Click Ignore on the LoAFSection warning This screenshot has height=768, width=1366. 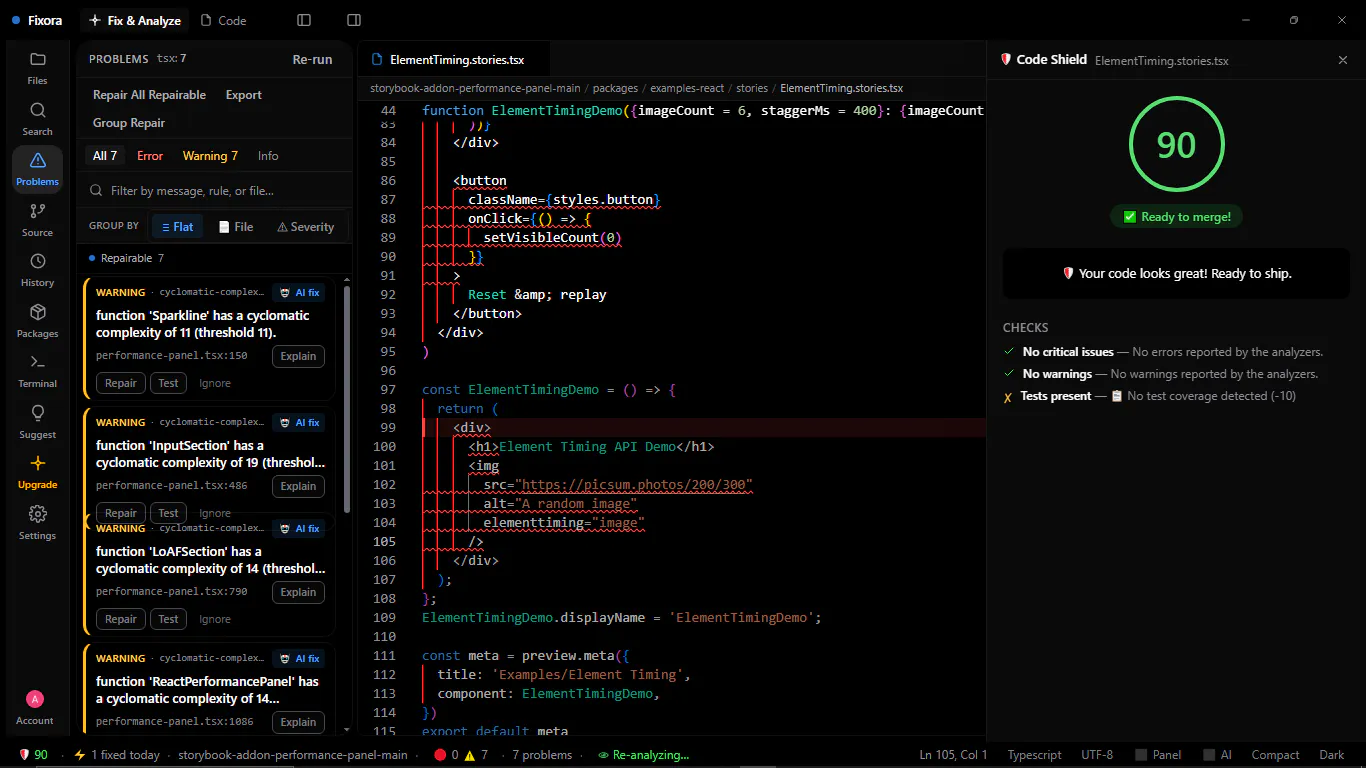pyautogui.click(x=215, y=619)
